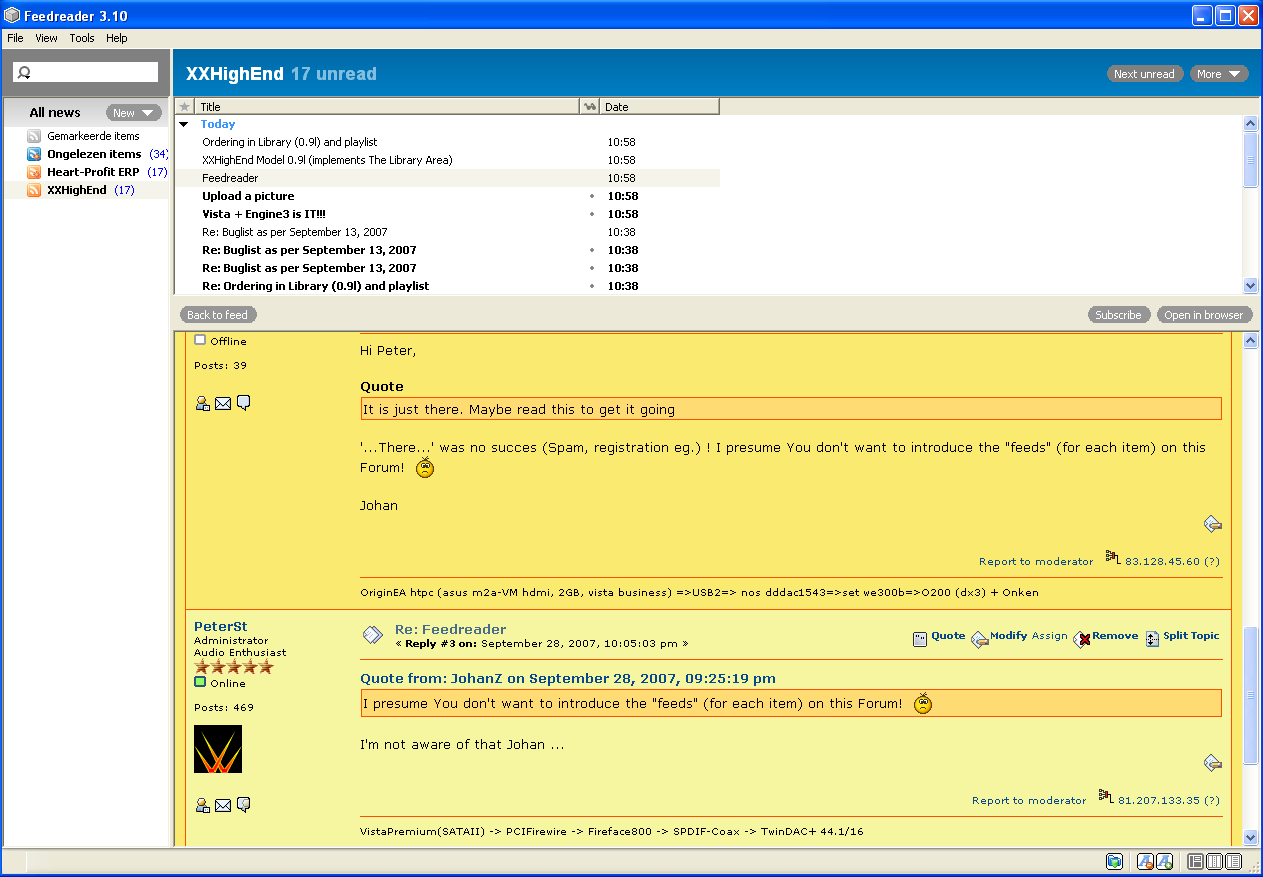This screenshot has width=1263, height=877.
Task: Click the quick-modify icon in Johan's post
Action: (1213, 523)
